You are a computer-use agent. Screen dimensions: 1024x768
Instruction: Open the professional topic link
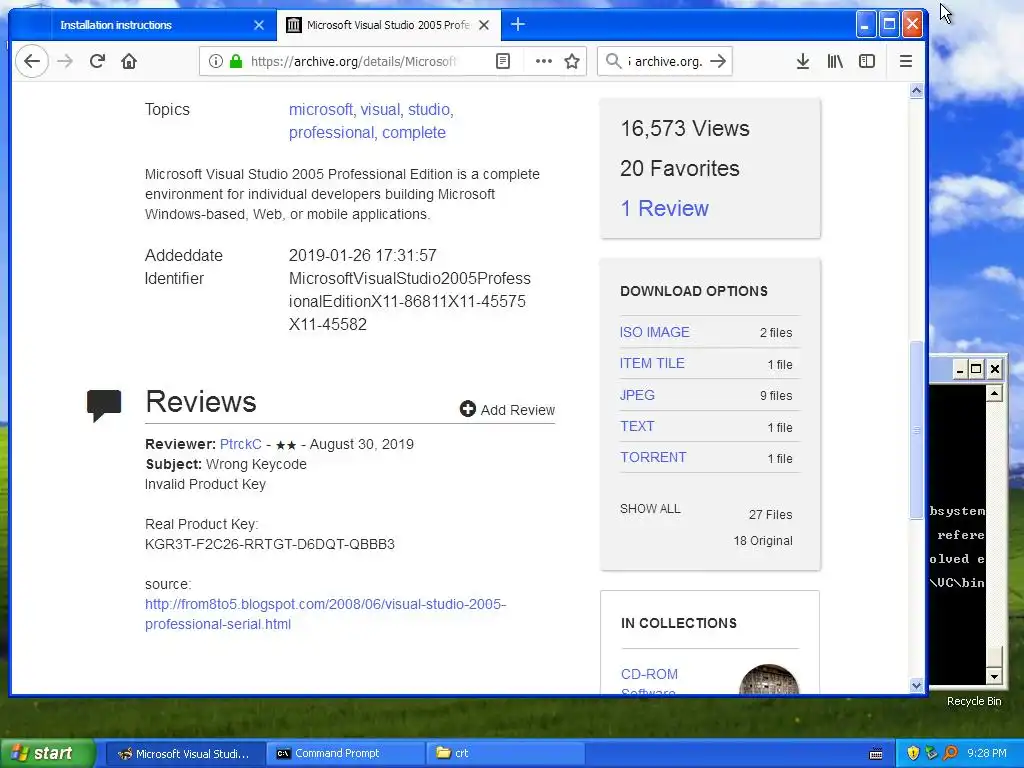point(332,133)
